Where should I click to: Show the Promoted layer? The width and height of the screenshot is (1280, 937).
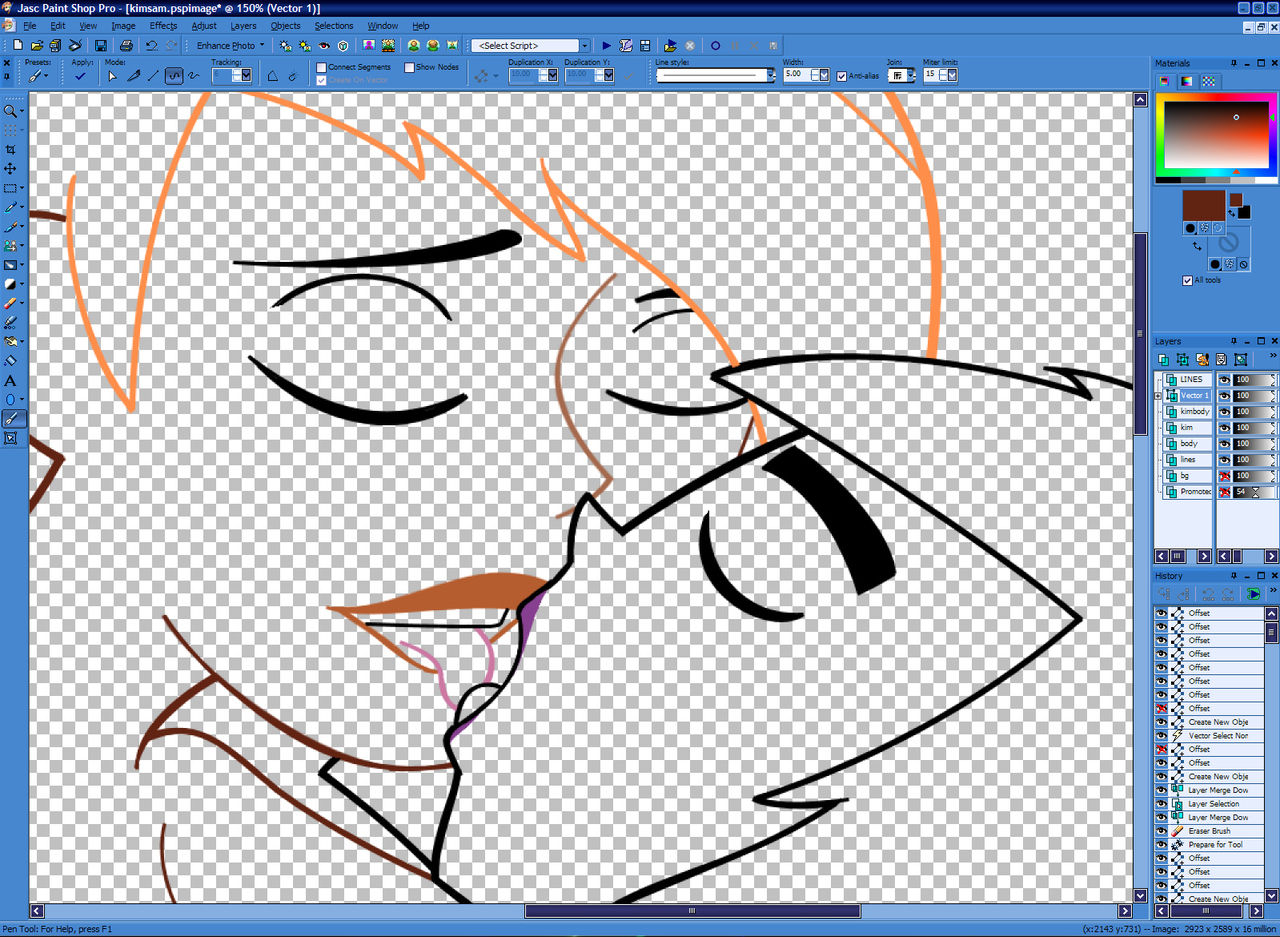pos(1223,492)
